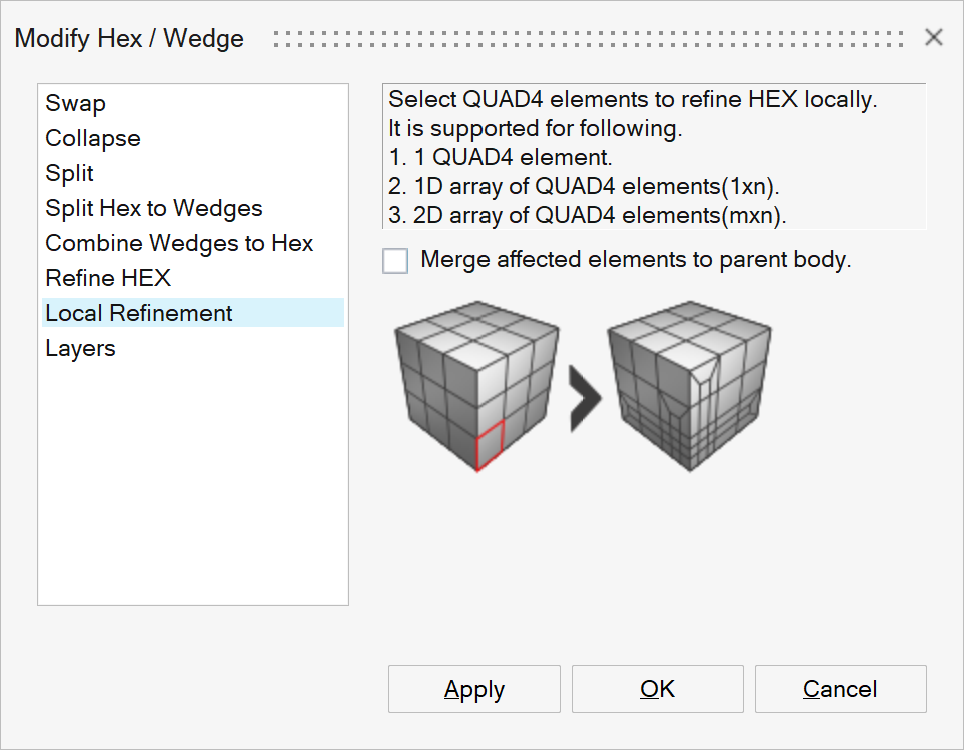Enable Merge affected elements checkbox
Image resolution: width=964 pixels, height=750 pixels.
point(396,261)
